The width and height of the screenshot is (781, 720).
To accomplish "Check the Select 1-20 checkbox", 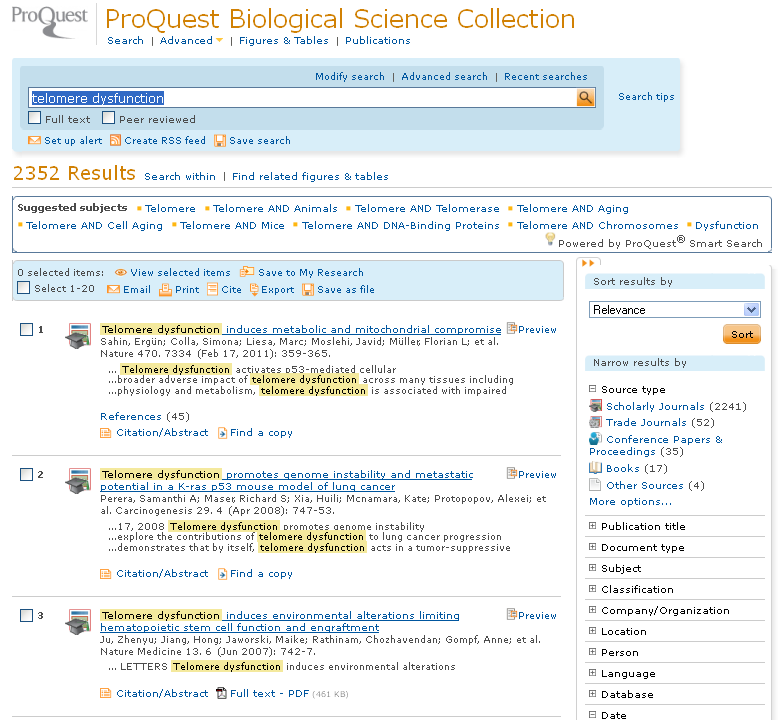I will click(x=23, y=288).
